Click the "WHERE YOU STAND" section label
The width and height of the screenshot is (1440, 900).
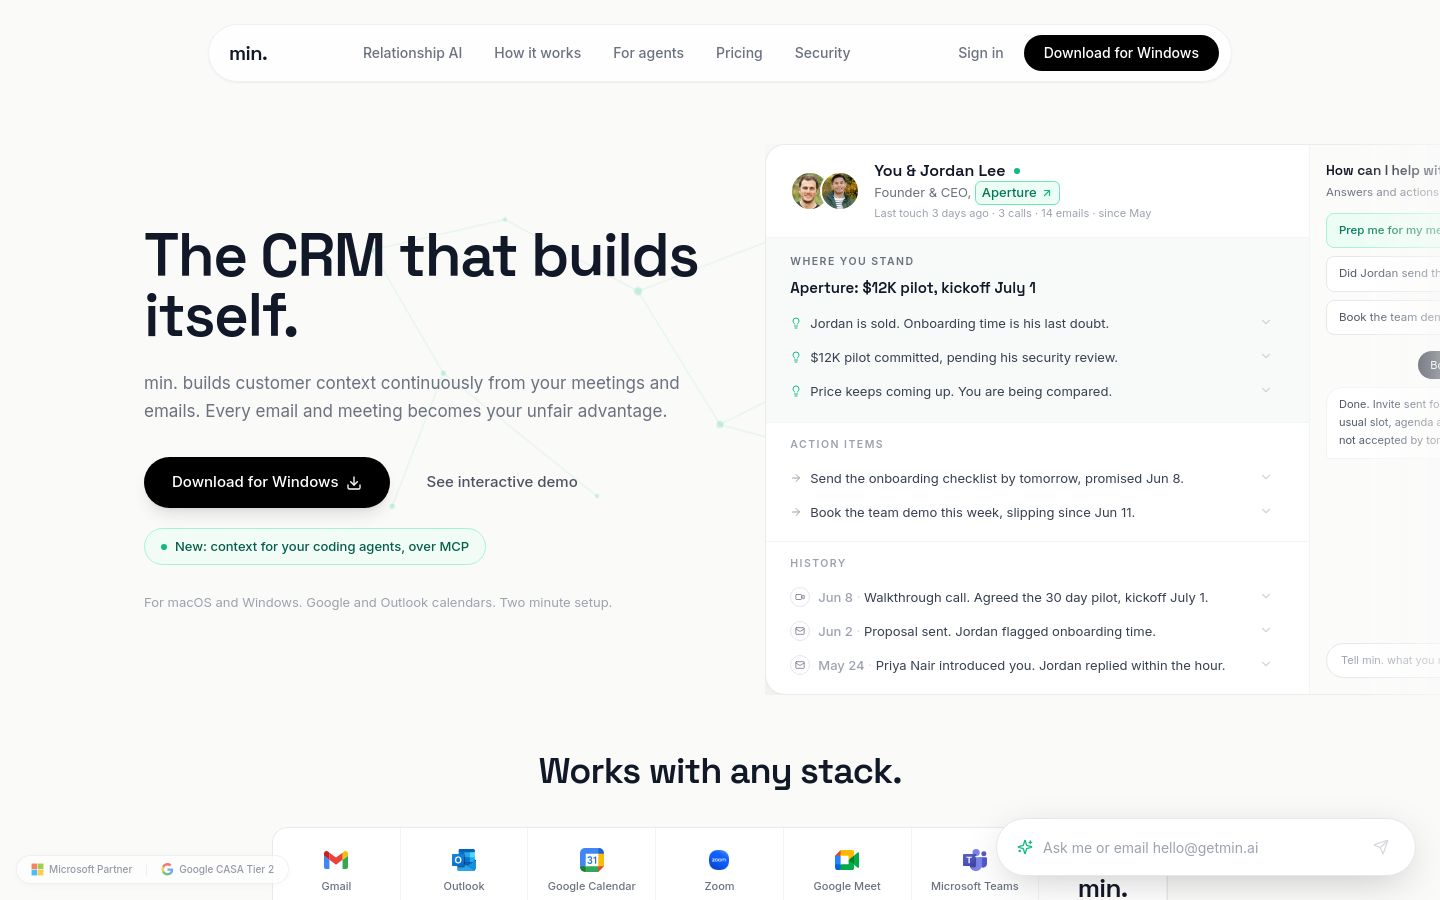[x=852, y=261]
